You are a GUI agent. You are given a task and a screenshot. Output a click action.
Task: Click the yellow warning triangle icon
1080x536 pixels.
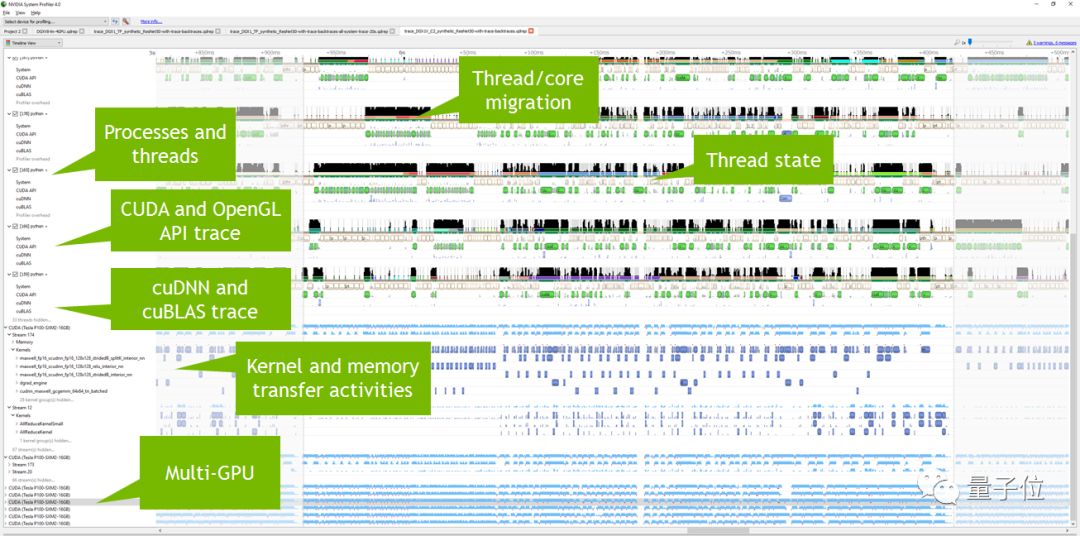[x=1029, y=43]
